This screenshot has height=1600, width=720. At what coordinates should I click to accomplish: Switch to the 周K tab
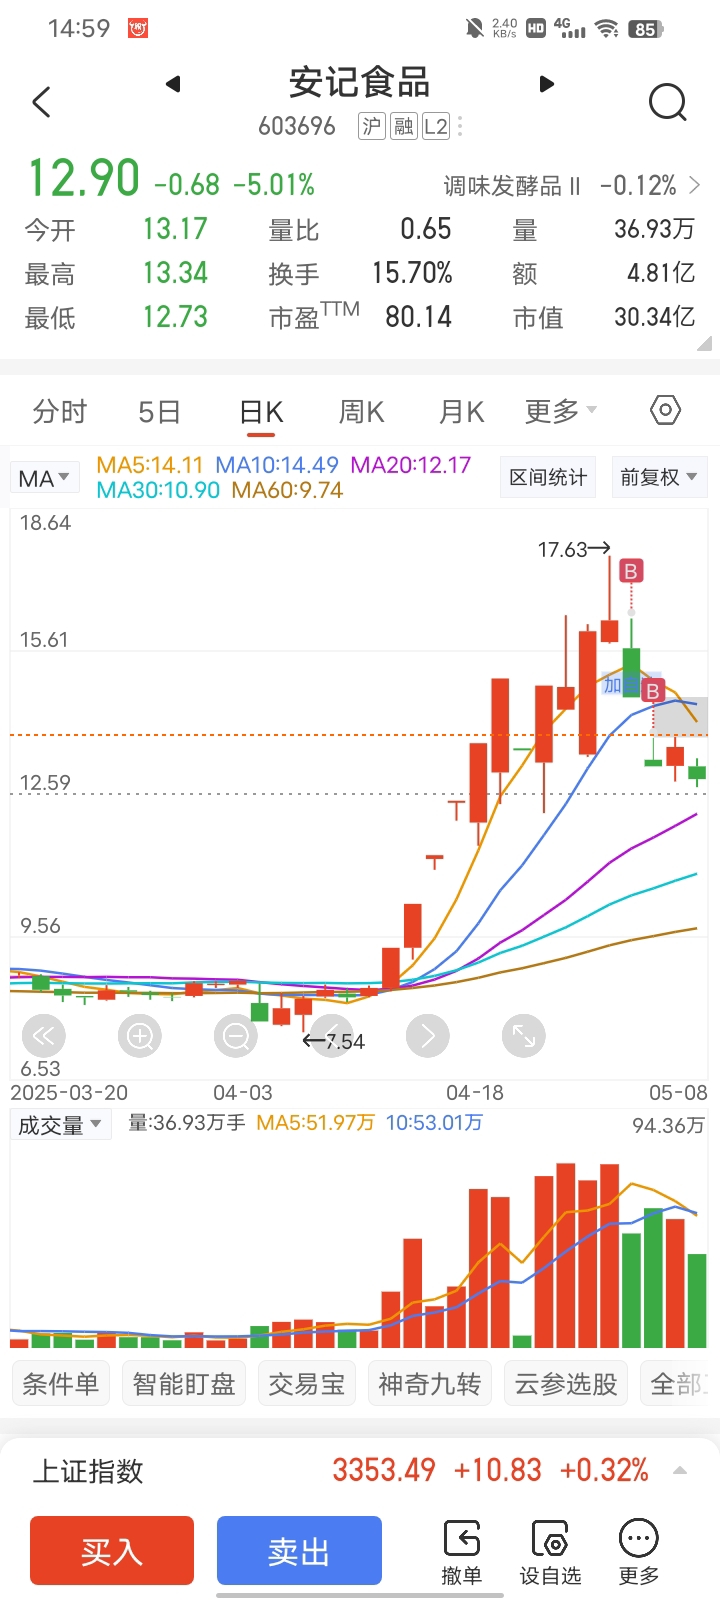[361, 411]
